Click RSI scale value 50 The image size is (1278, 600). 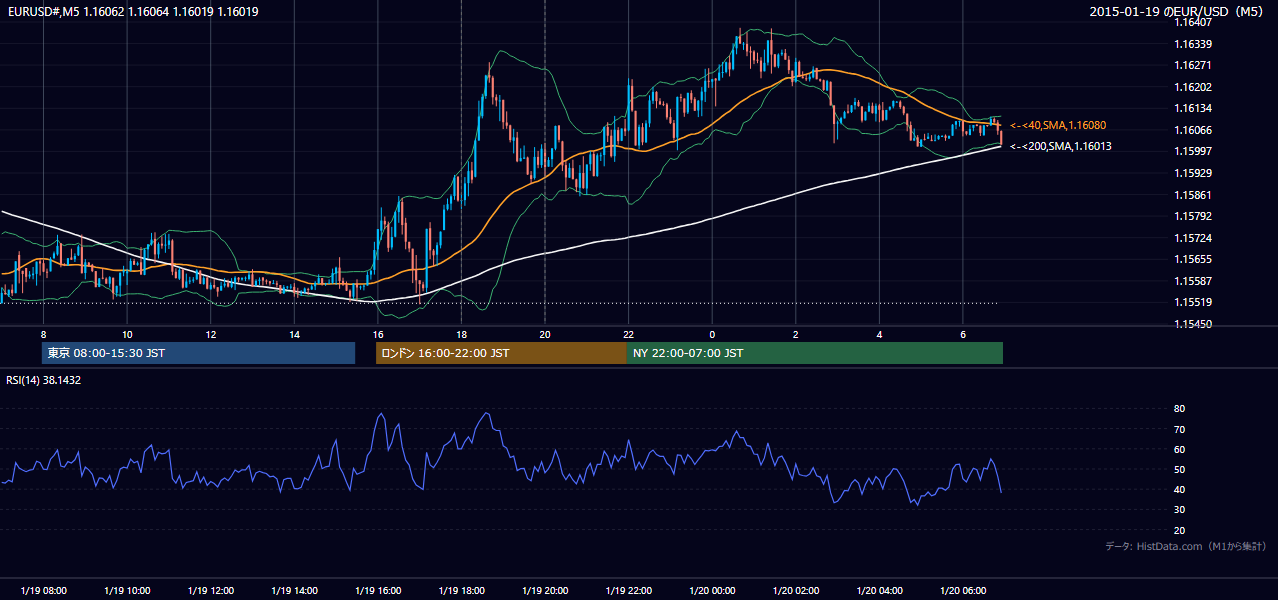click(1180, 469)
